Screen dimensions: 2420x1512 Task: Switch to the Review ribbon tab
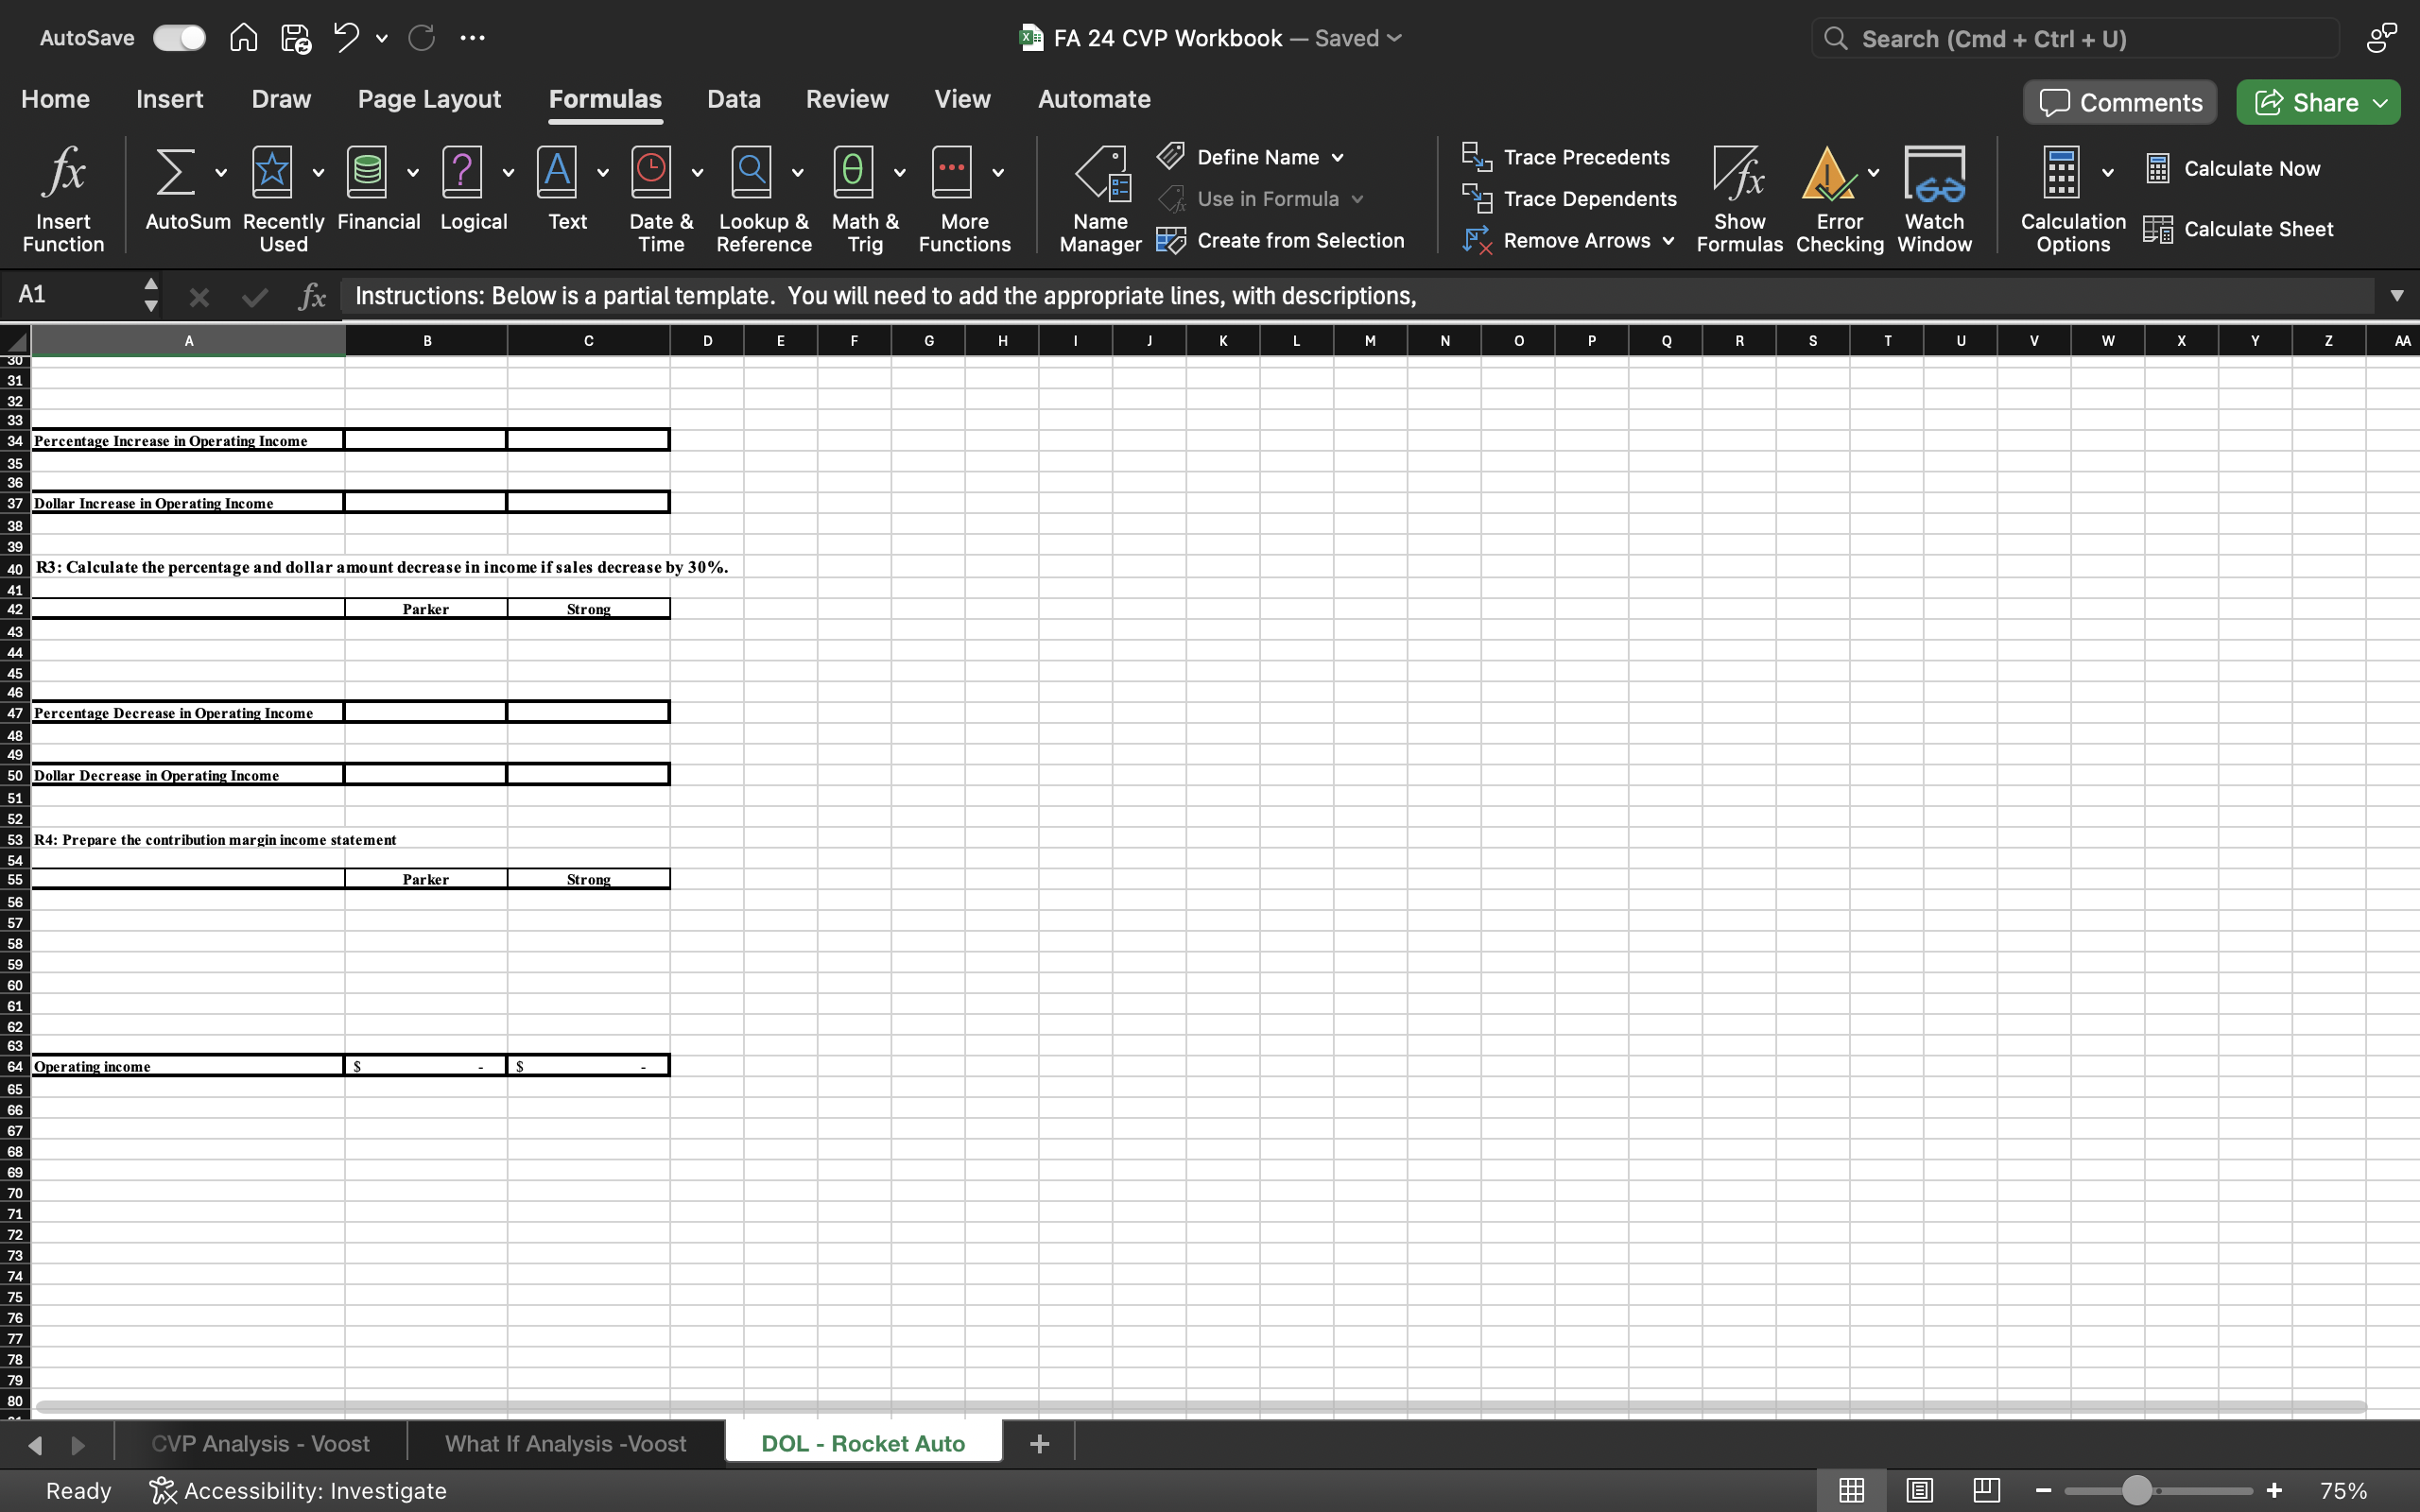[x=846, y=98]
